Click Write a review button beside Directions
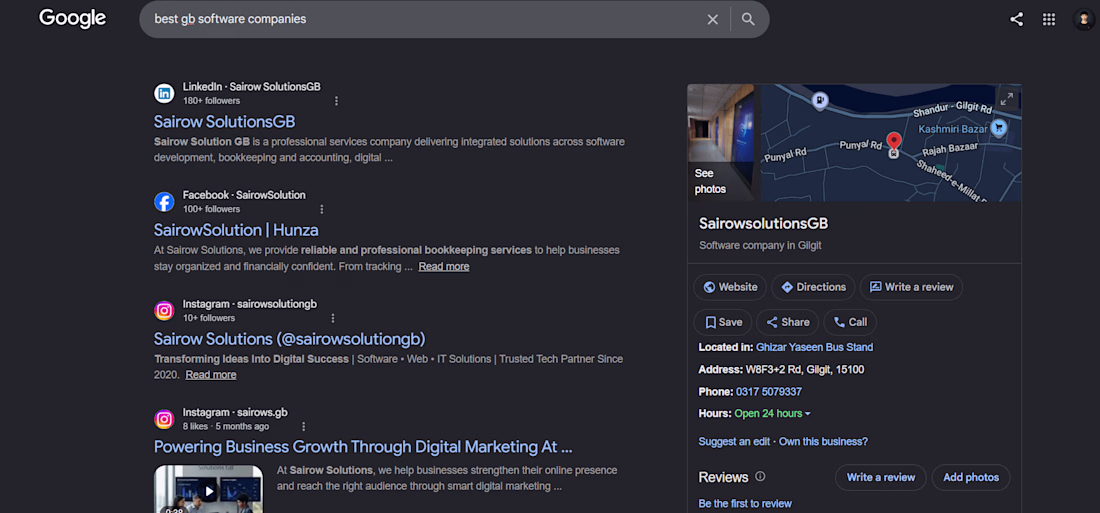The height and width of the screenshot is (513, 1100). click(911, 287)
